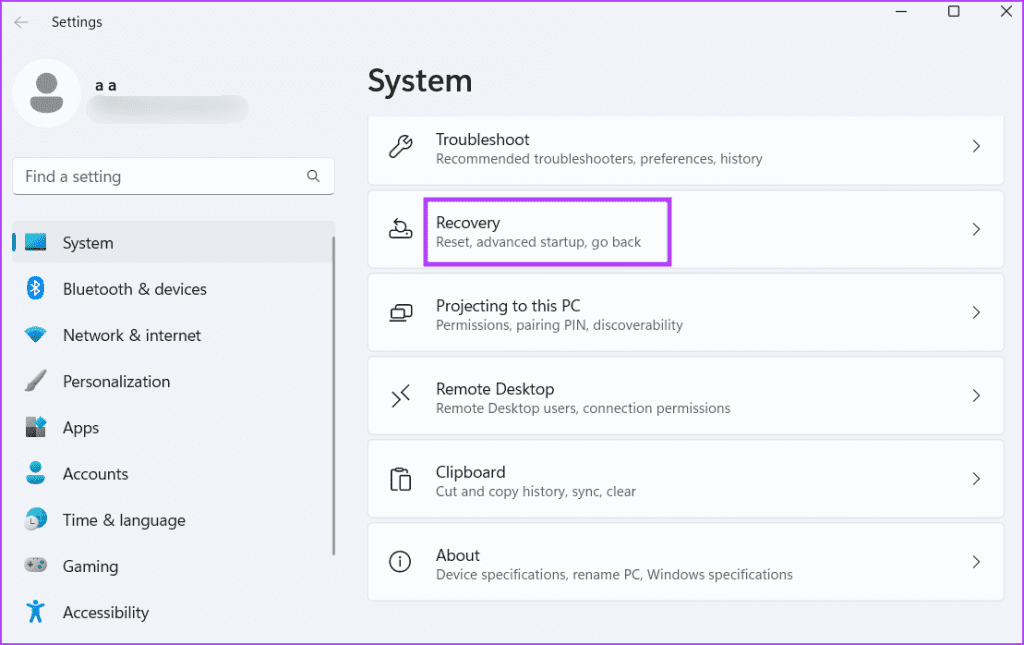Click the Find a setting search box
Image resolution: width=1024 pixels, height=645 pixels.
[x=160, y=177]
